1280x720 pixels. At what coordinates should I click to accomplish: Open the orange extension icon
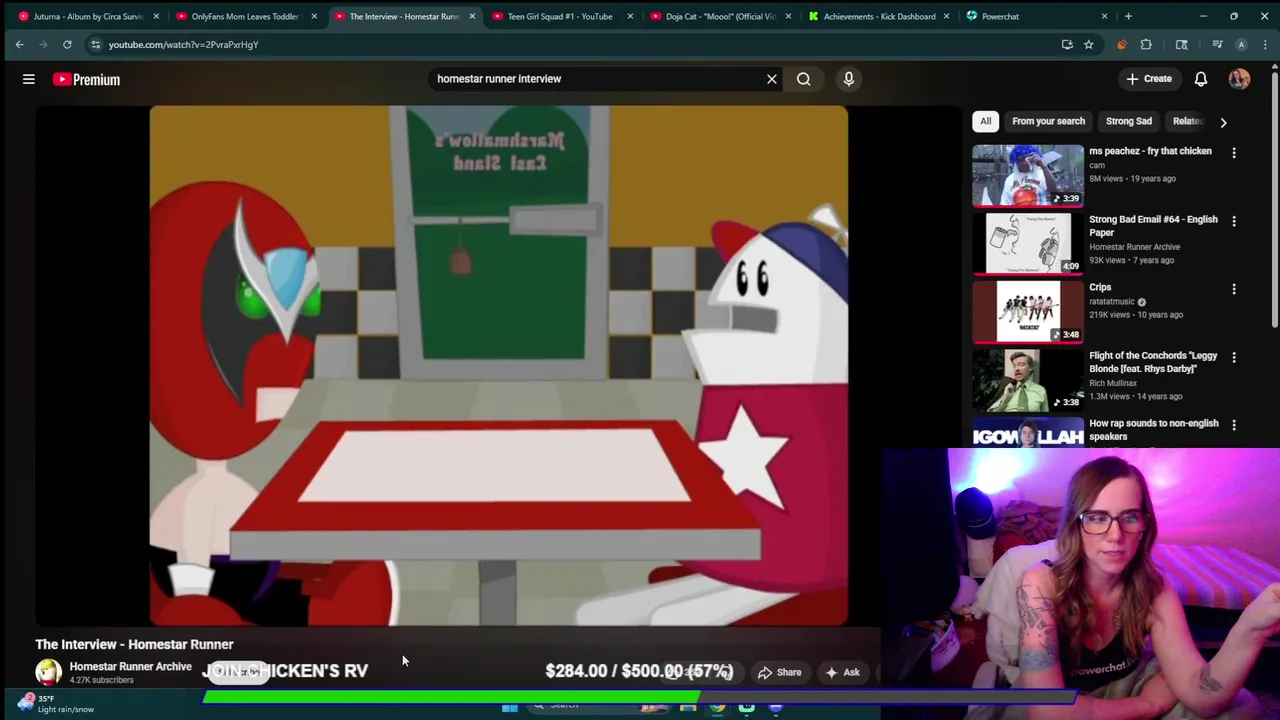tap(1122, 44)
